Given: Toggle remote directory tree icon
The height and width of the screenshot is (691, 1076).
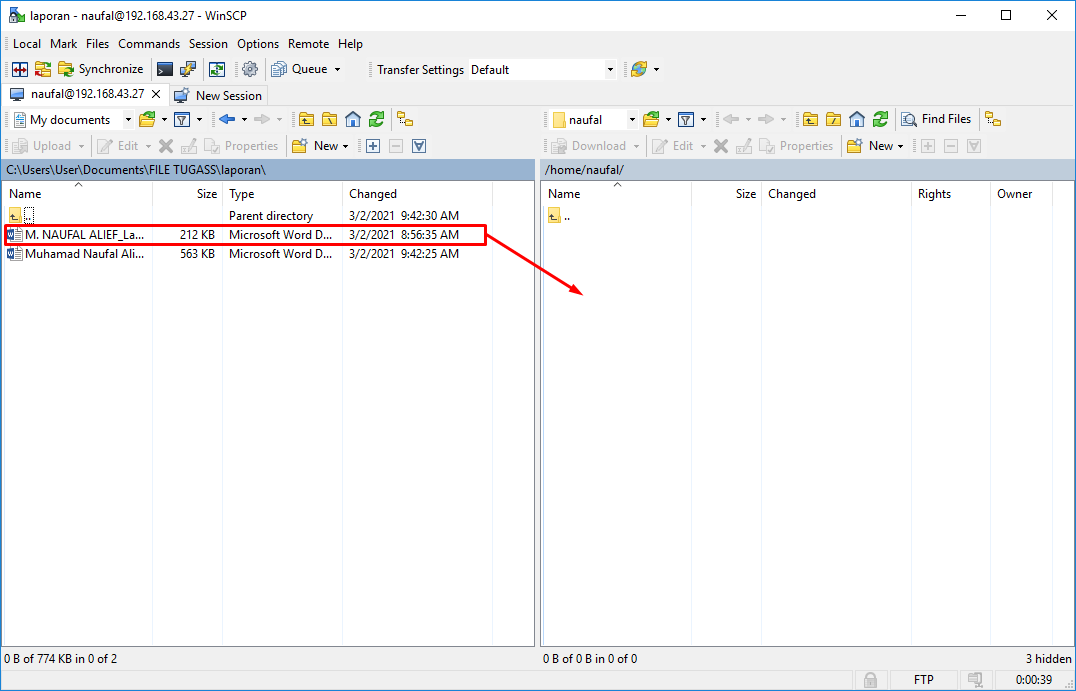Looking at the screenshot, I should (x=993, y=119).
